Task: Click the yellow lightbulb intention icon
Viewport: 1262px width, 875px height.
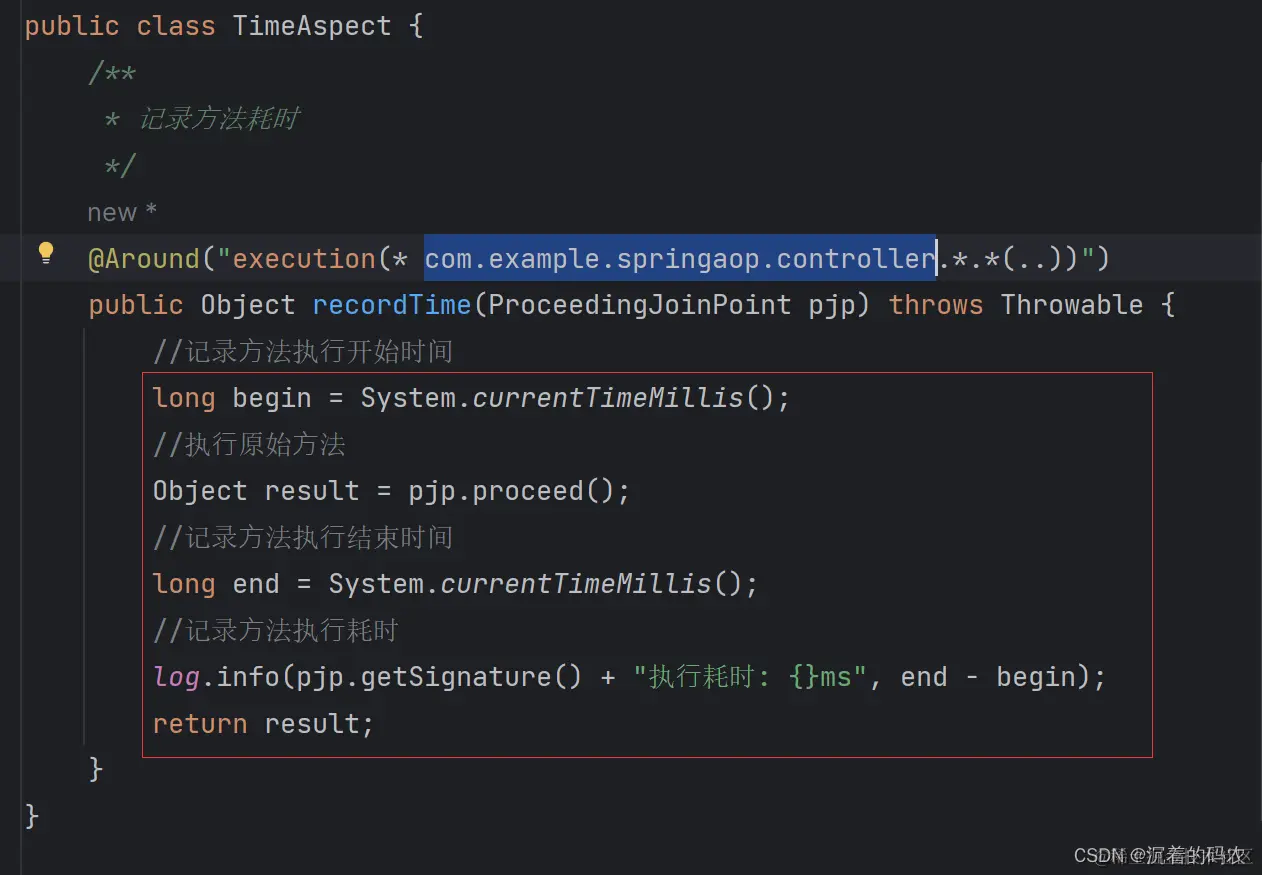Action: 46,253
